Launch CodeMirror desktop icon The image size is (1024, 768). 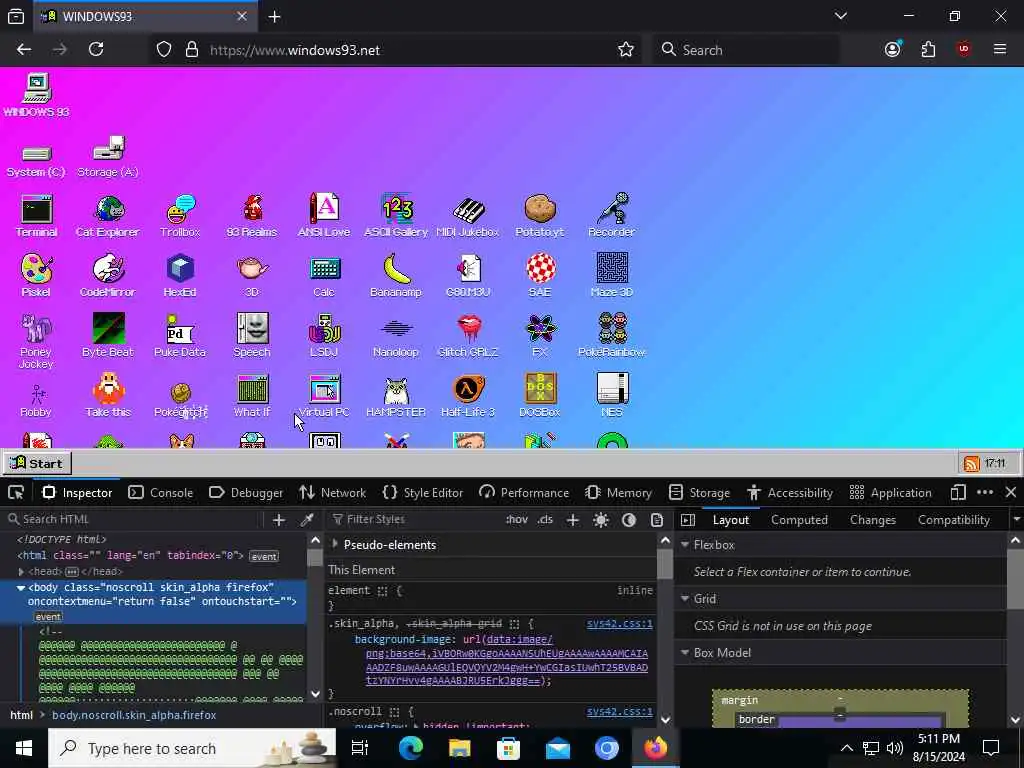(x=108, y=275)
